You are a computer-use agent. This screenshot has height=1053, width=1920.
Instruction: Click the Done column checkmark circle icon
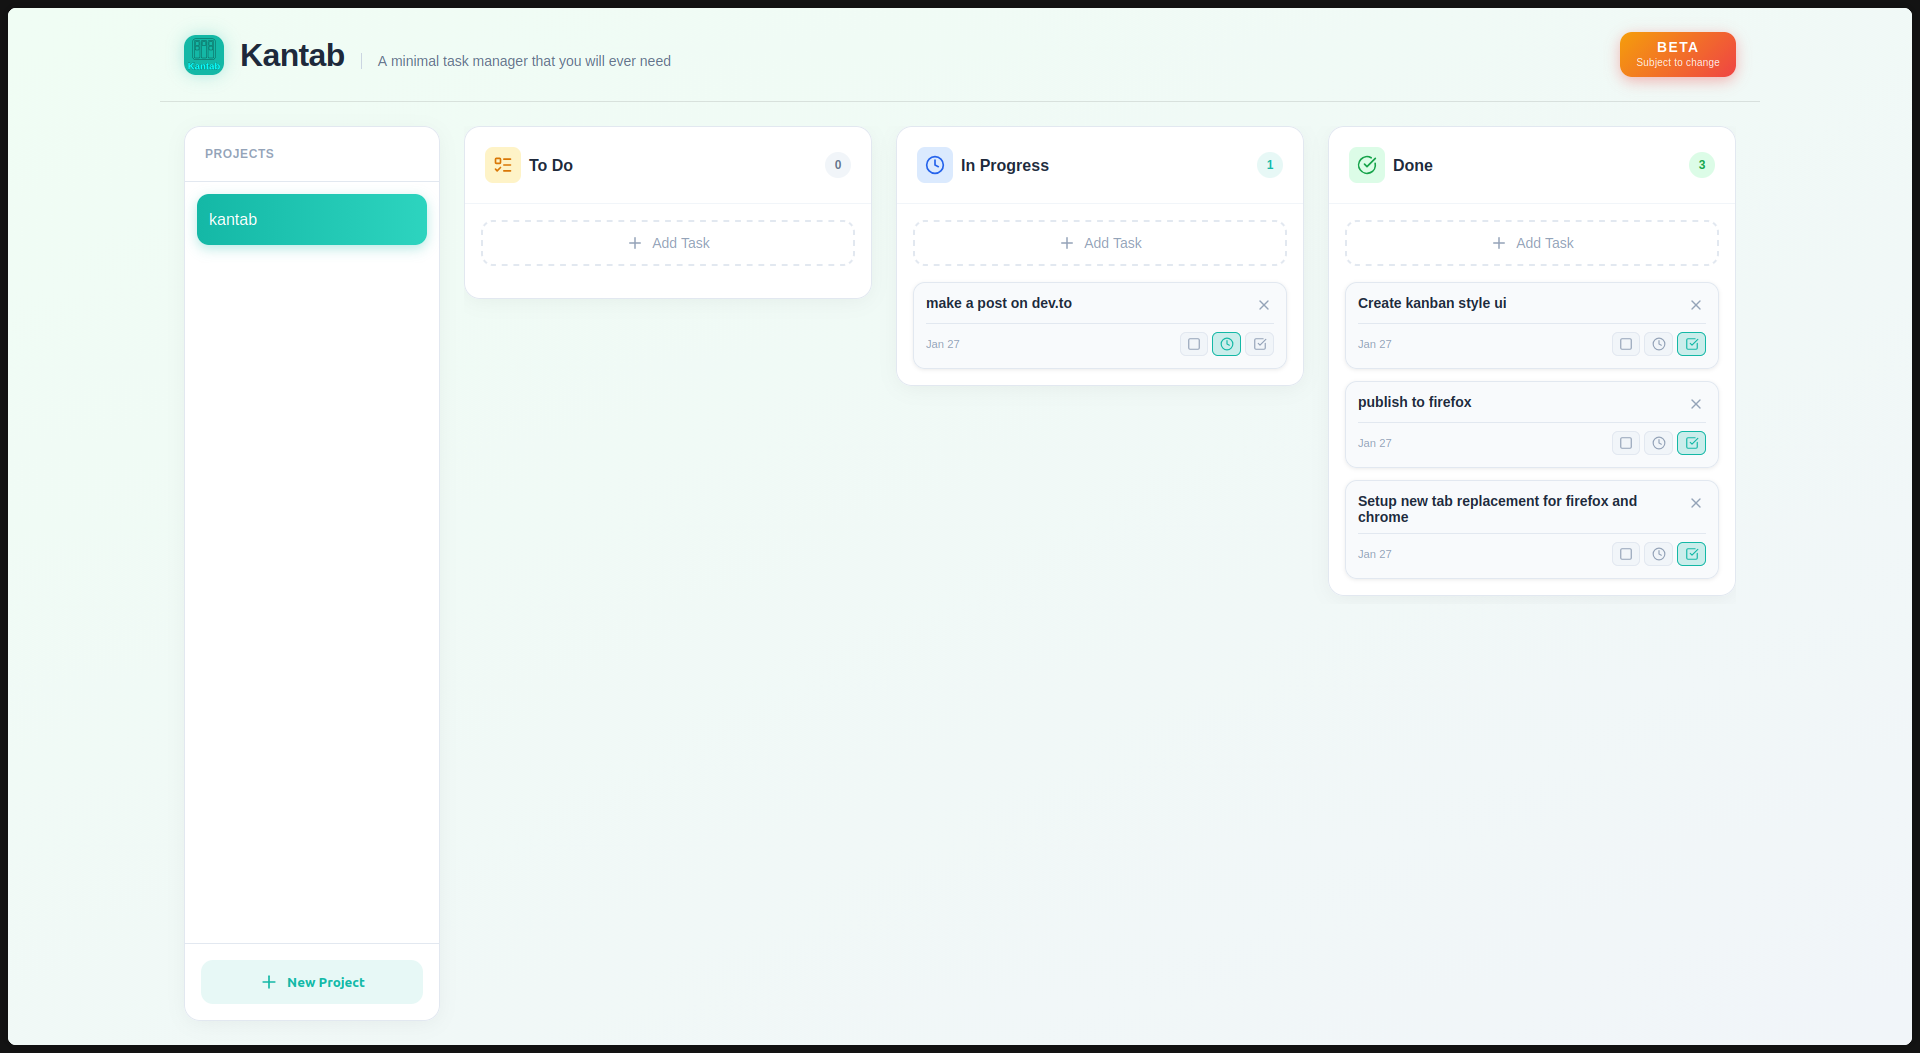coord(1367,165)
